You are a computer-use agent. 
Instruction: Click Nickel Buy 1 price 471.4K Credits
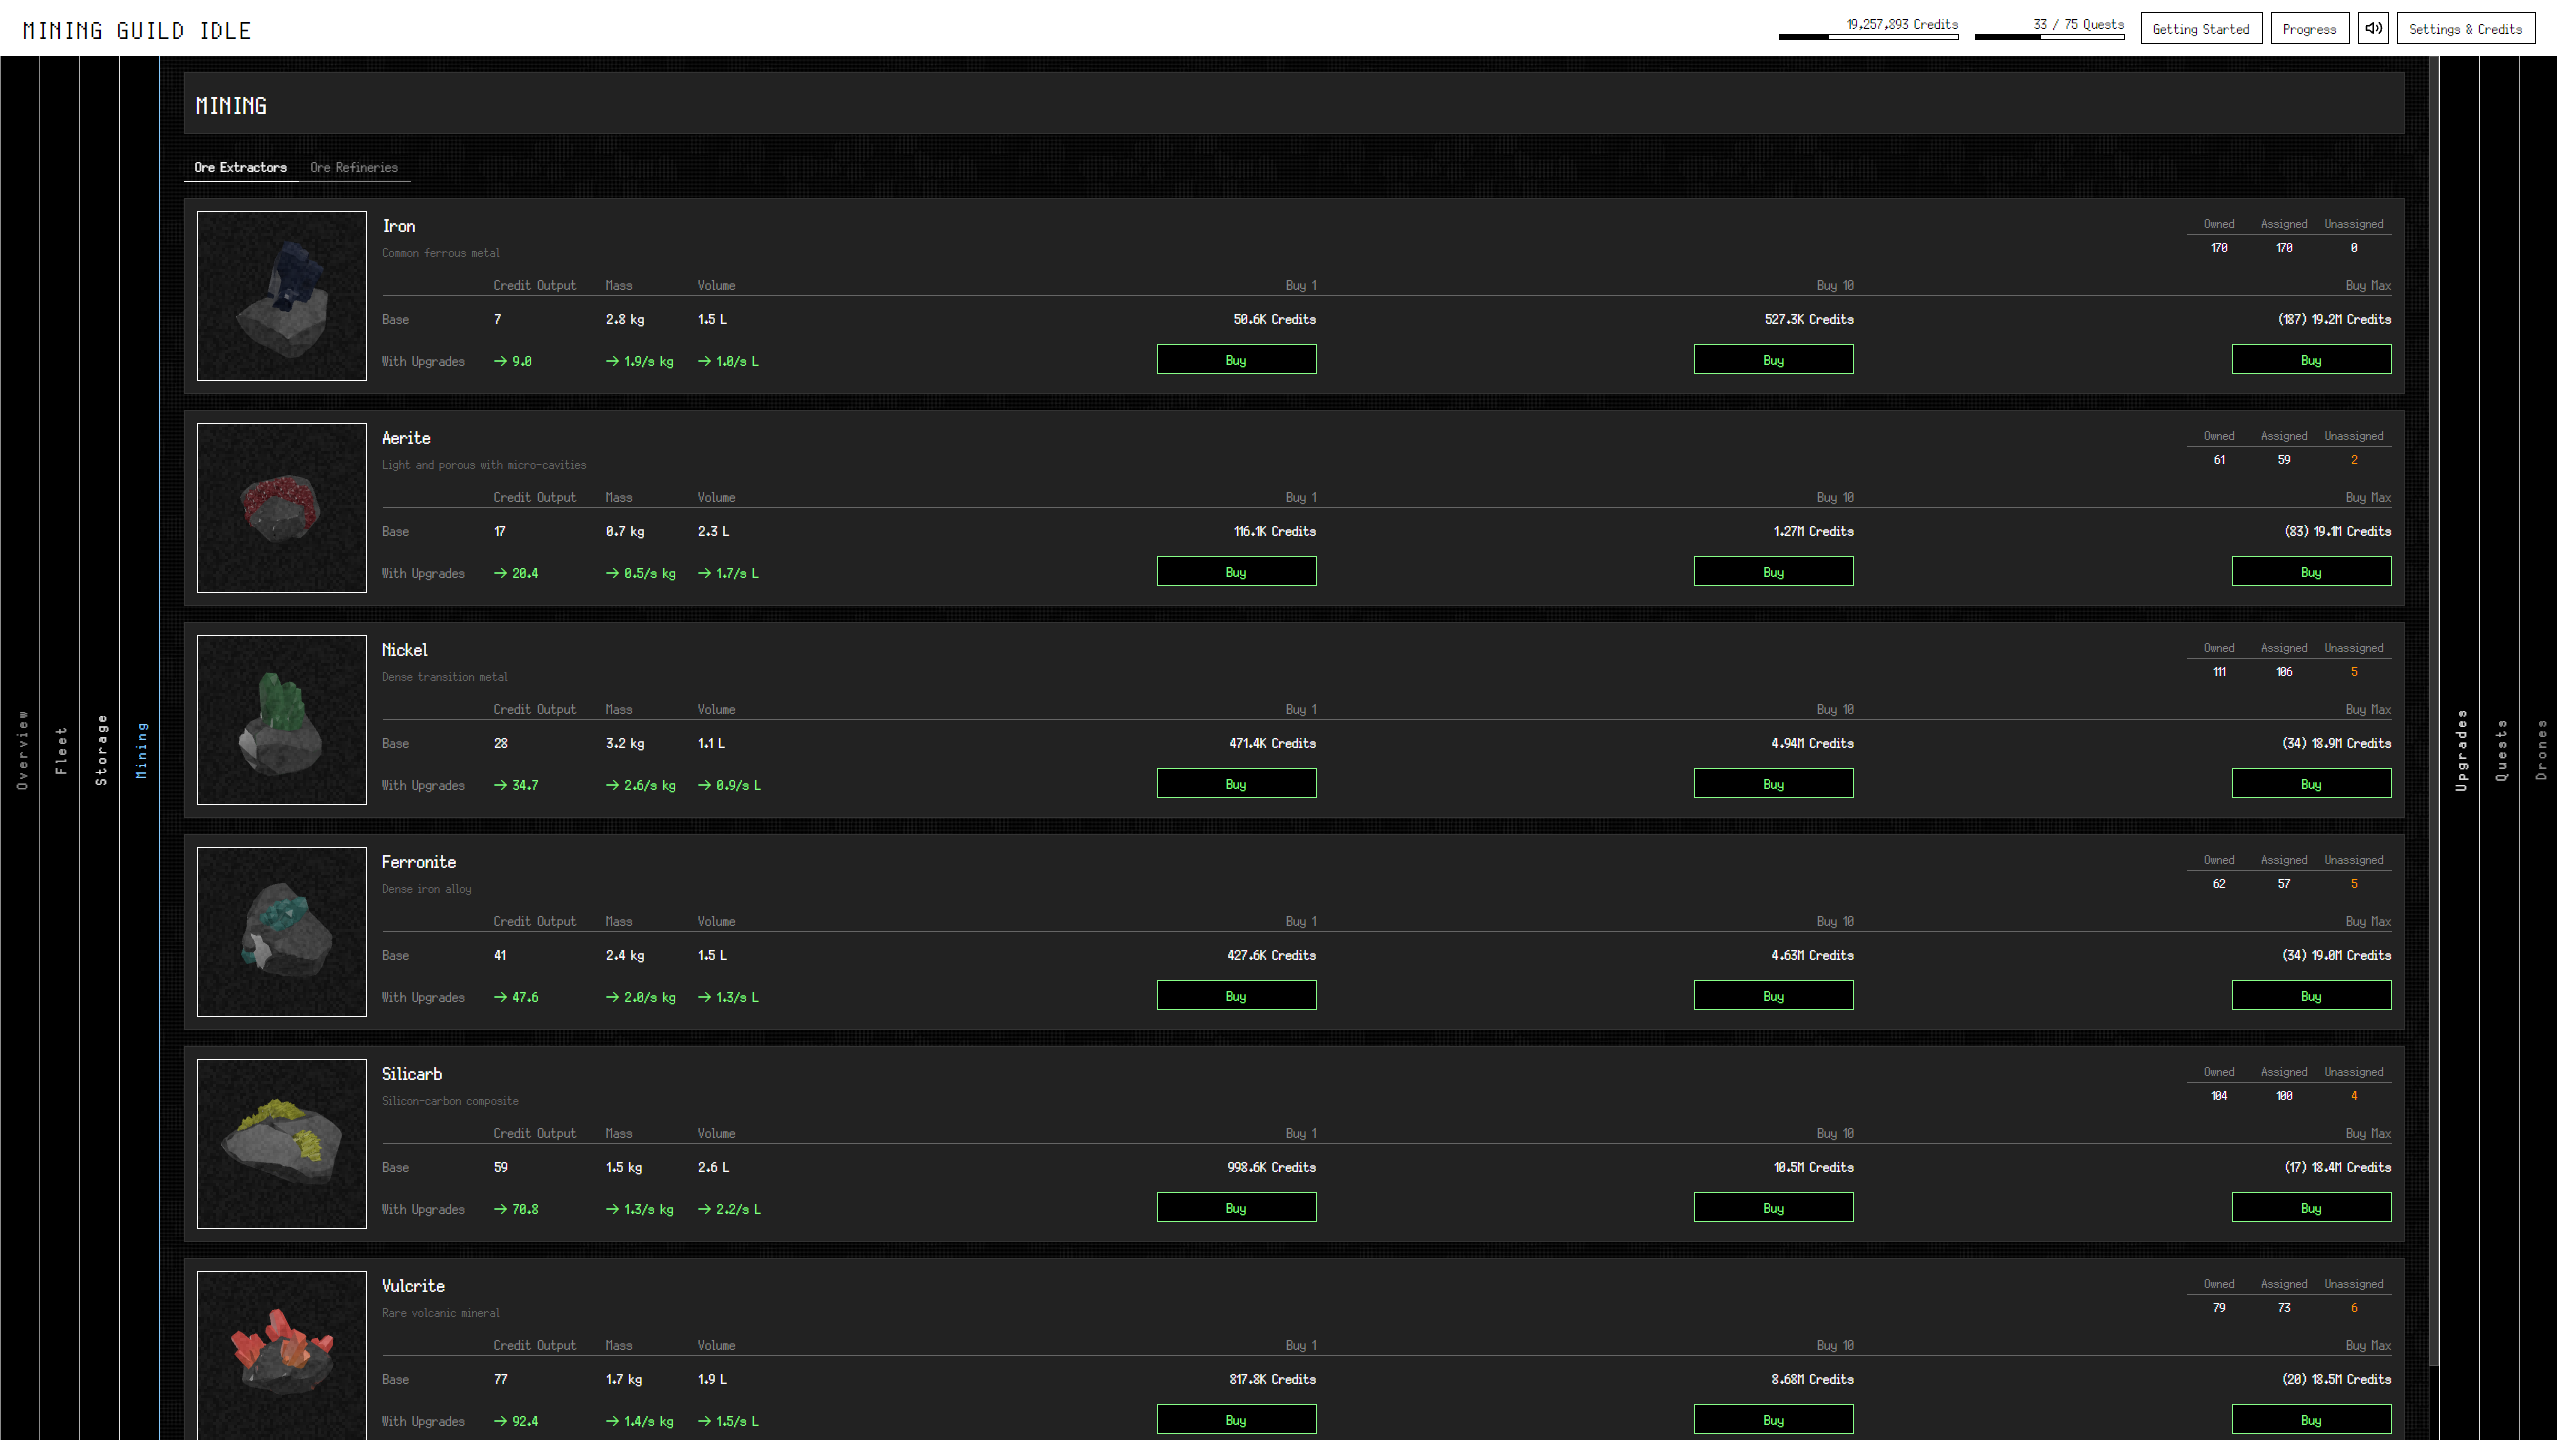(1272, 743)
